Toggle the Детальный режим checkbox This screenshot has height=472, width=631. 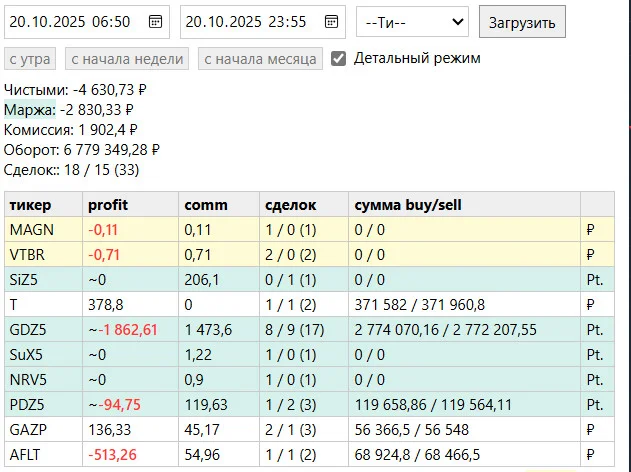click(x=338, y=59)
